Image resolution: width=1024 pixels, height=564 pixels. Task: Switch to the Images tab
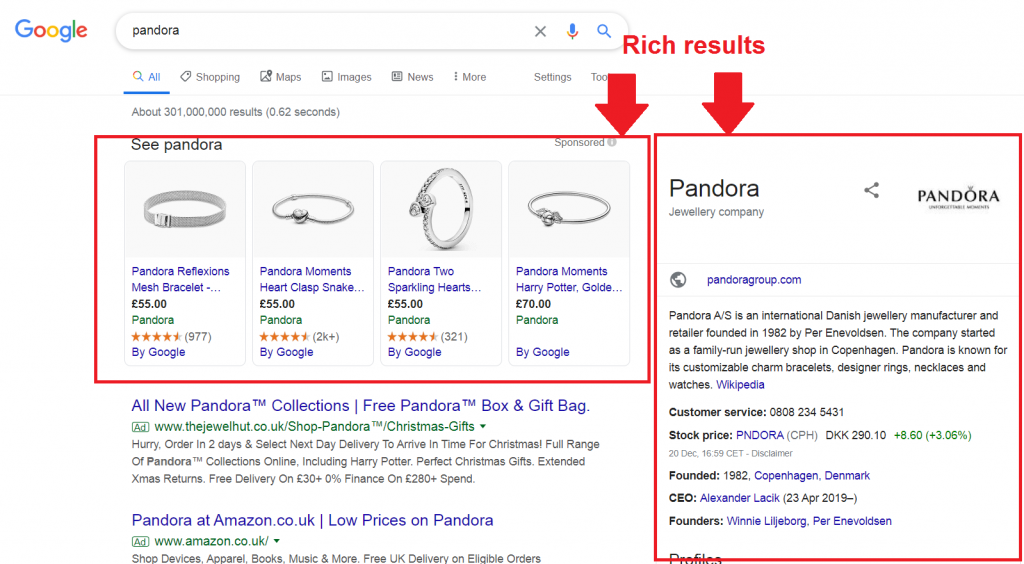346,77
